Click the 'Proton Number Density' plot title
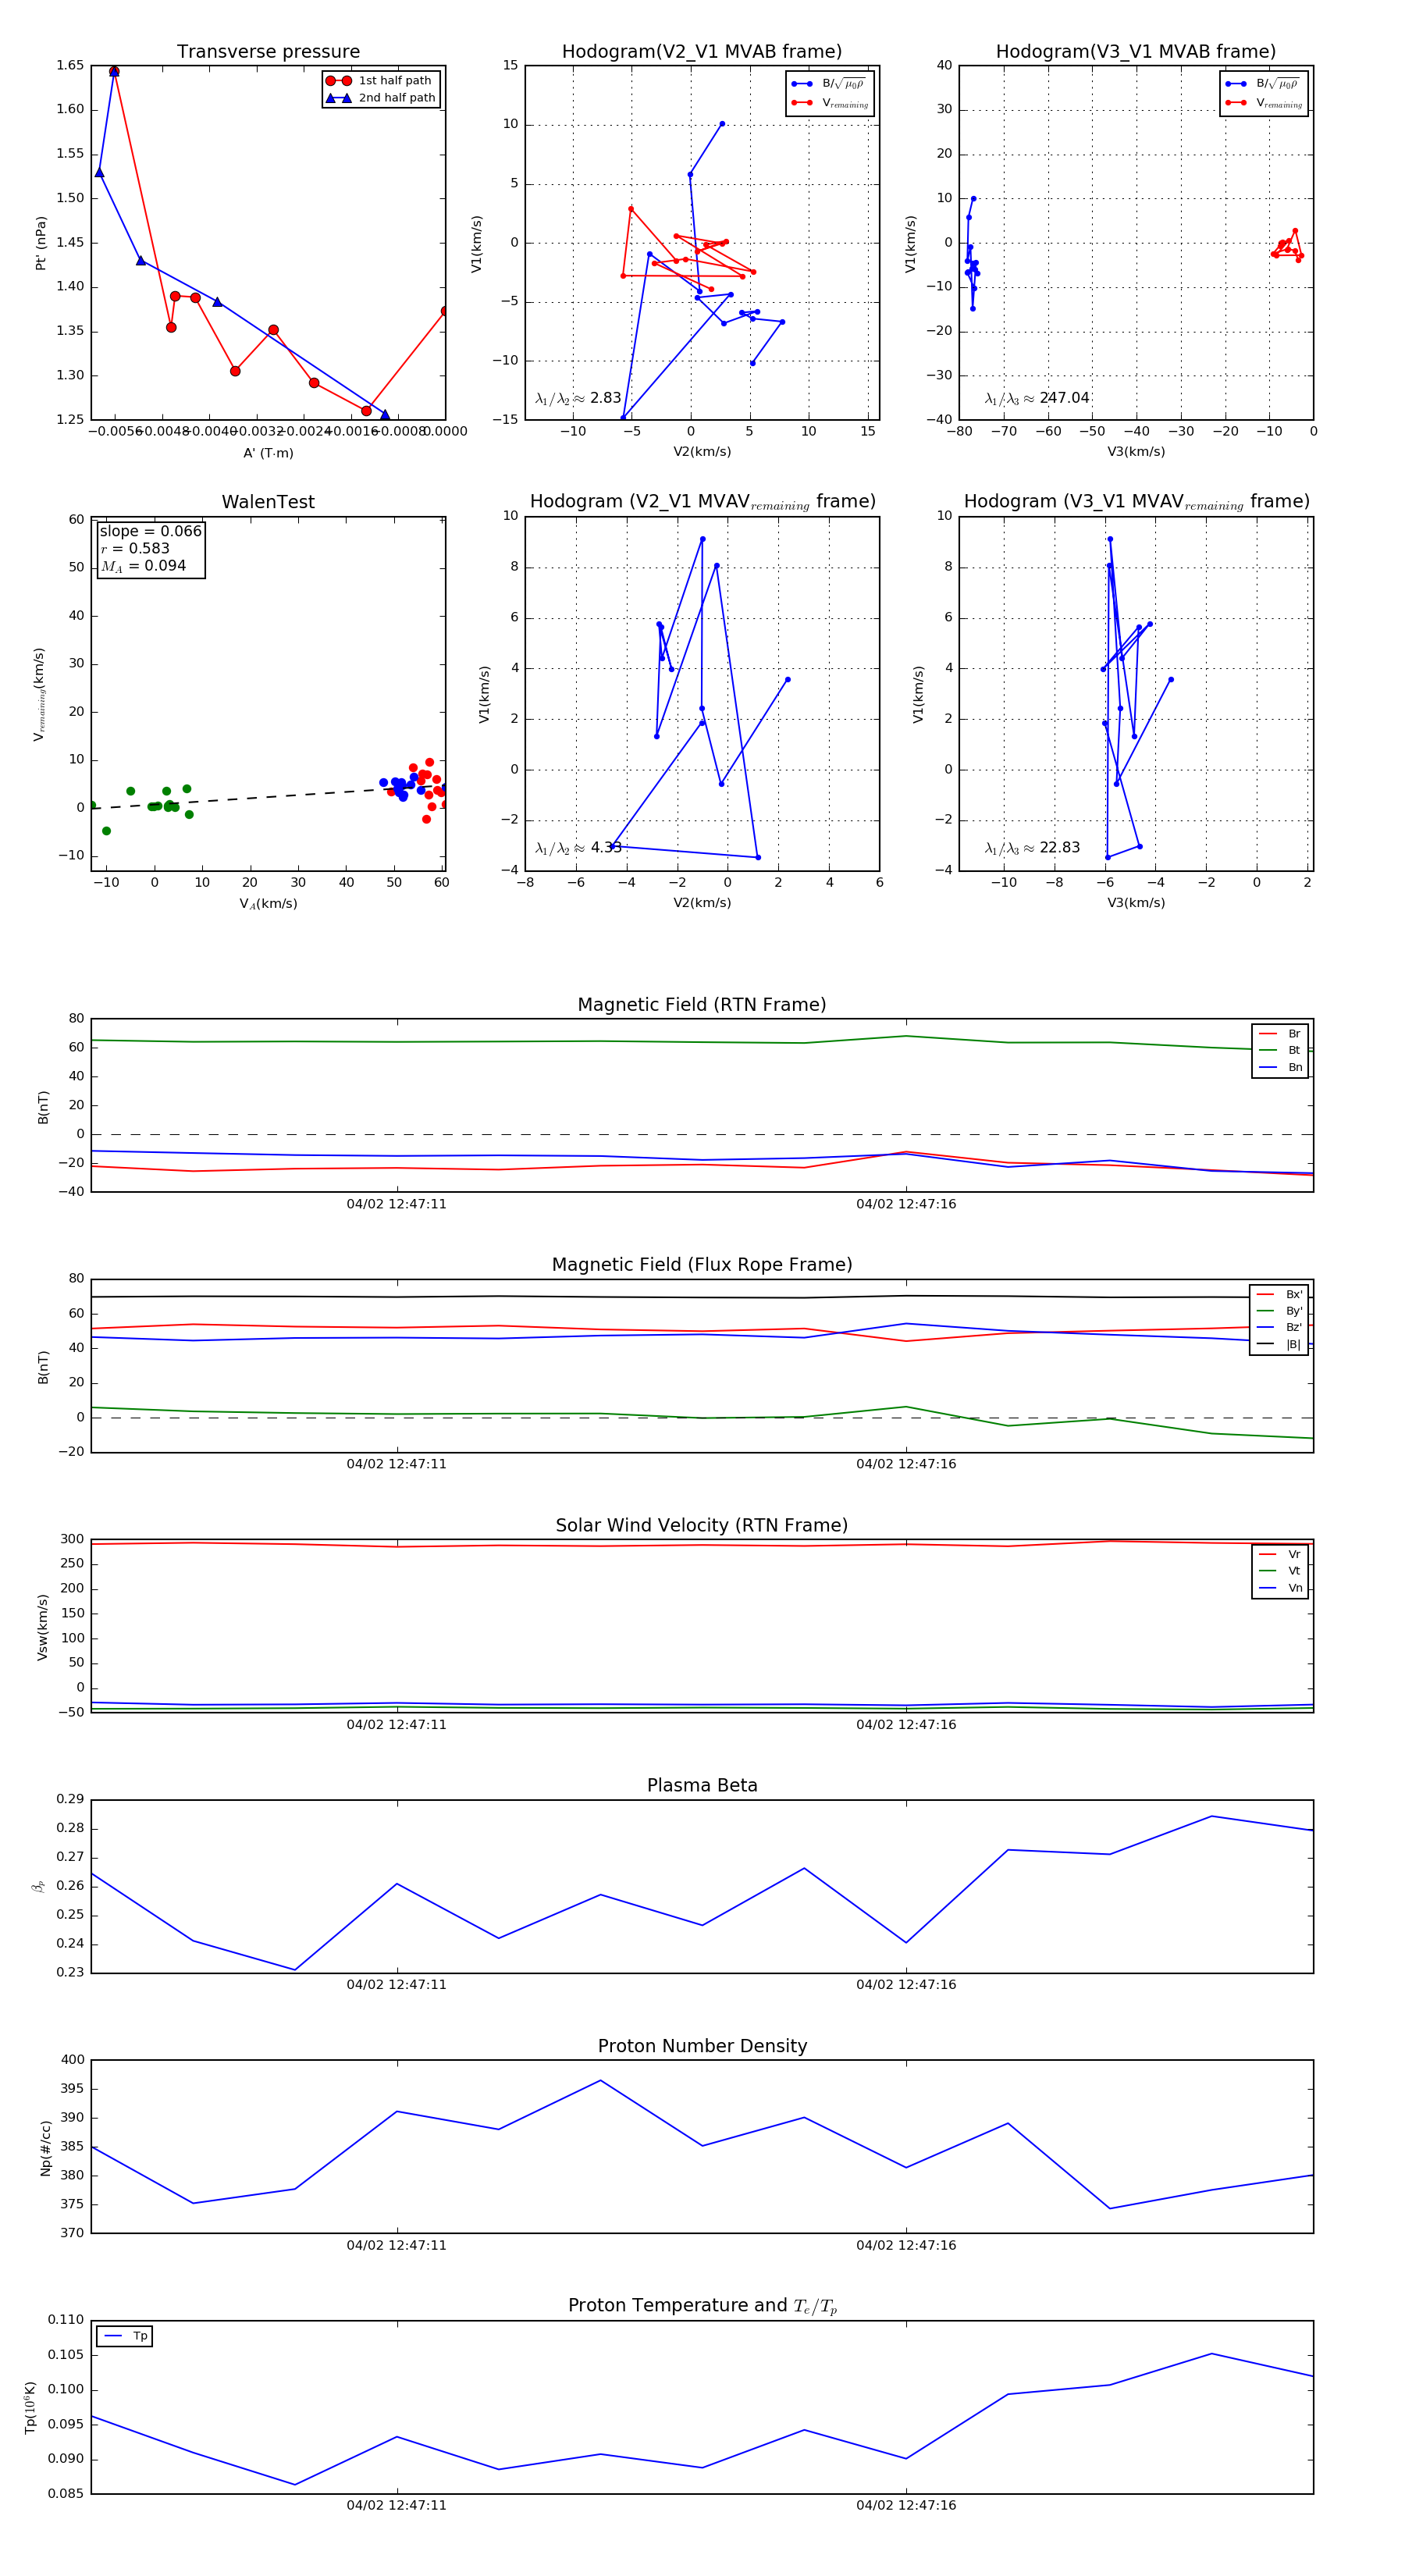 (702, 2046)
